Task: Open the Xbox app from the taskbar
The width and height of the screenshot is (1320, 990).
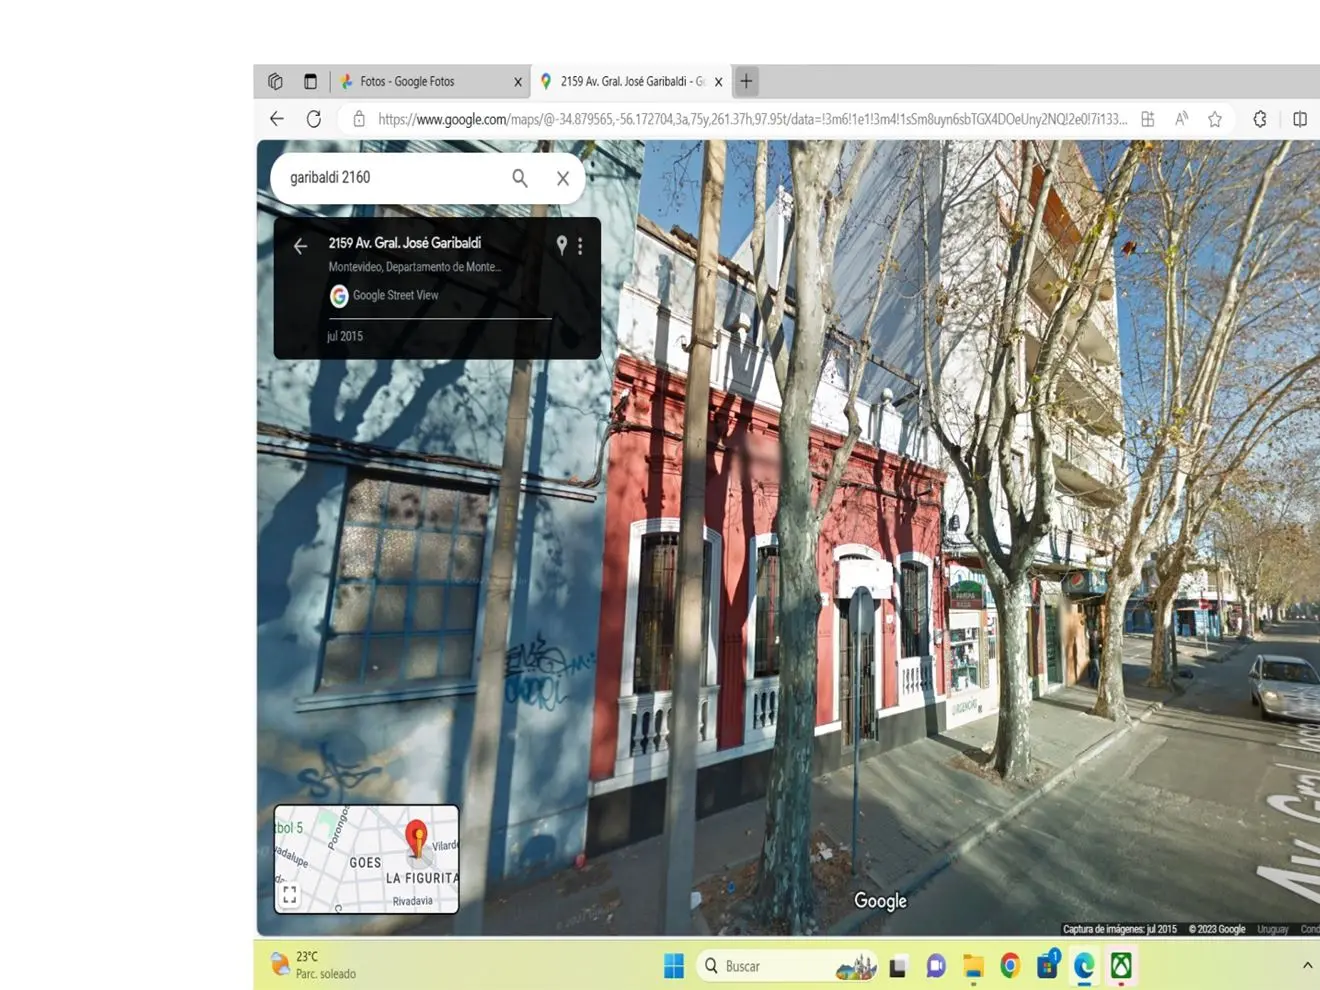Action: tap(1121, 966)
